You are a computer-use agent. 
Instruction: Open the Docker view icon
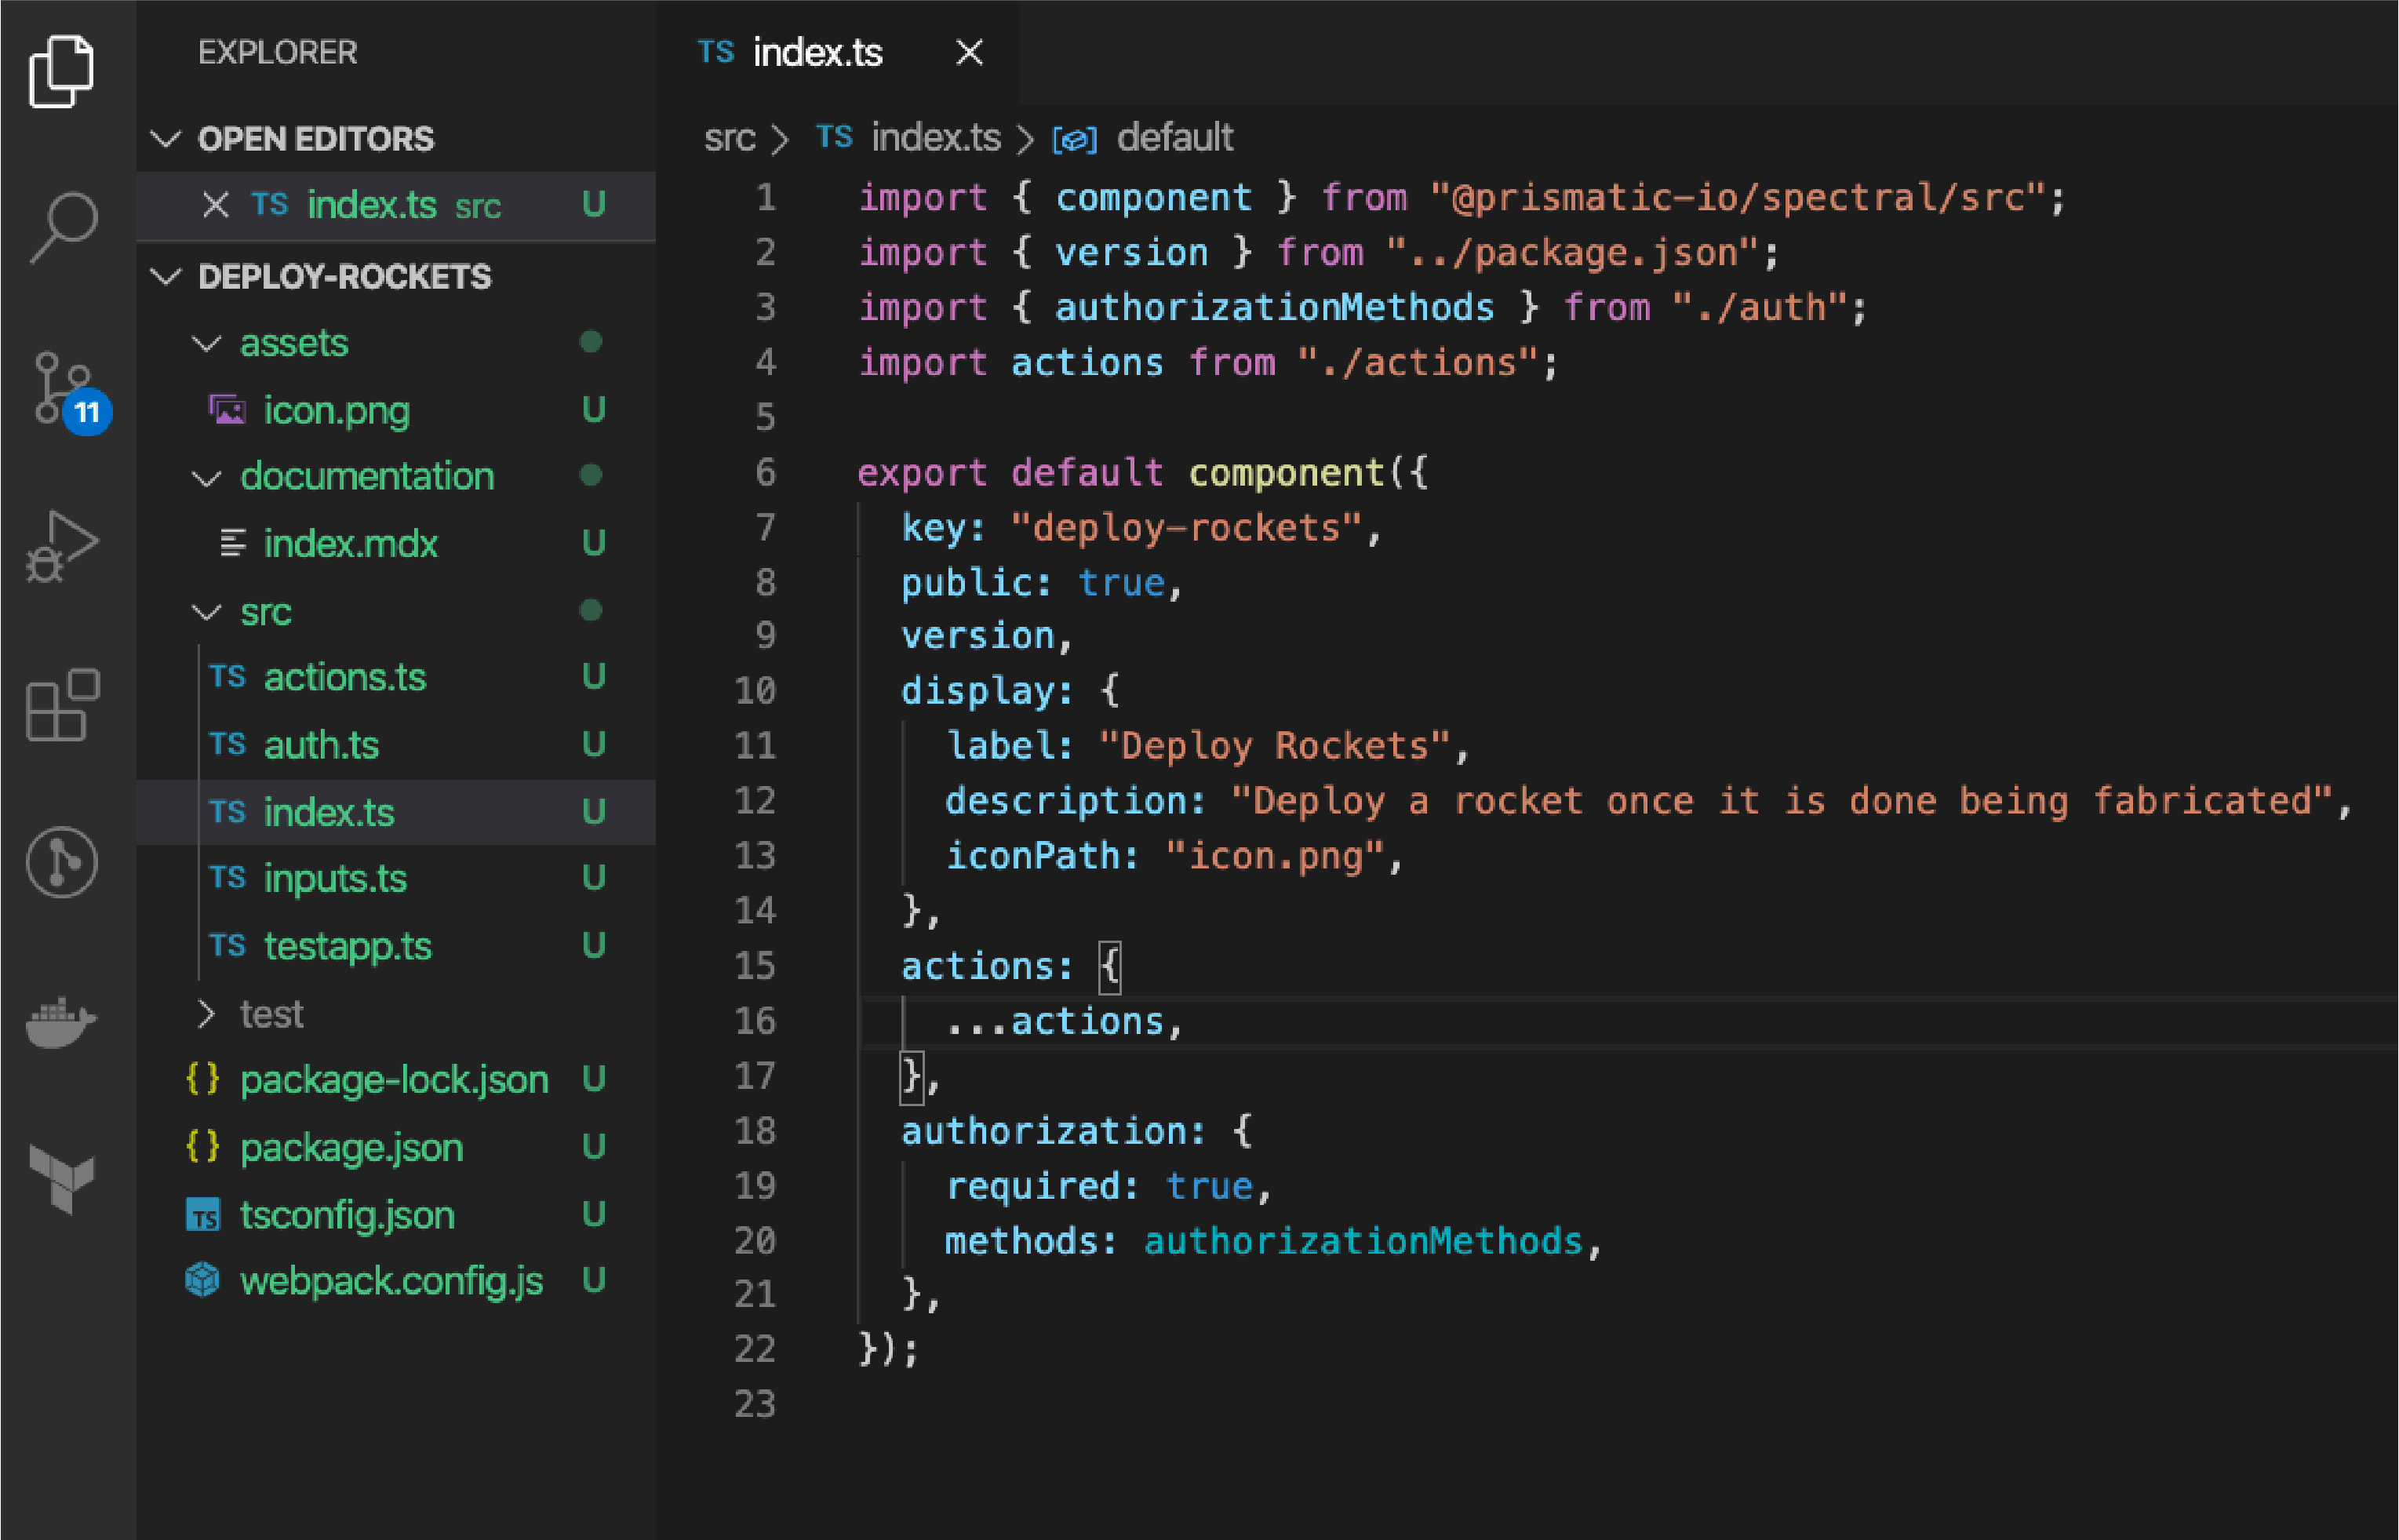(x=62, y=1022)
